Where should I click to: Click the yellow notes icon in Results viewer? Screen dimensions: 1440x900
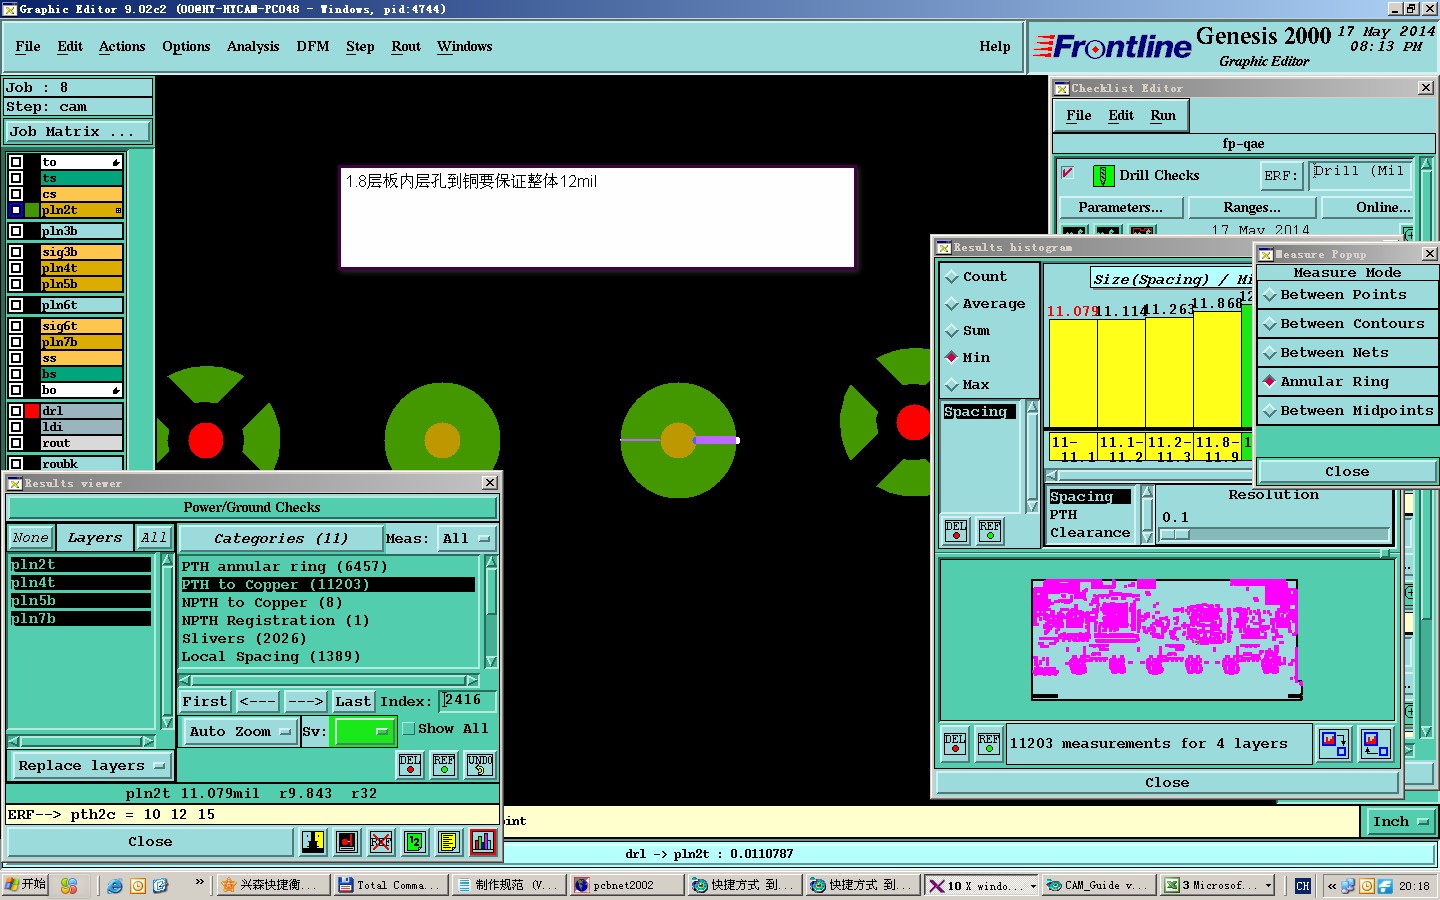click(x=448, y=842)
